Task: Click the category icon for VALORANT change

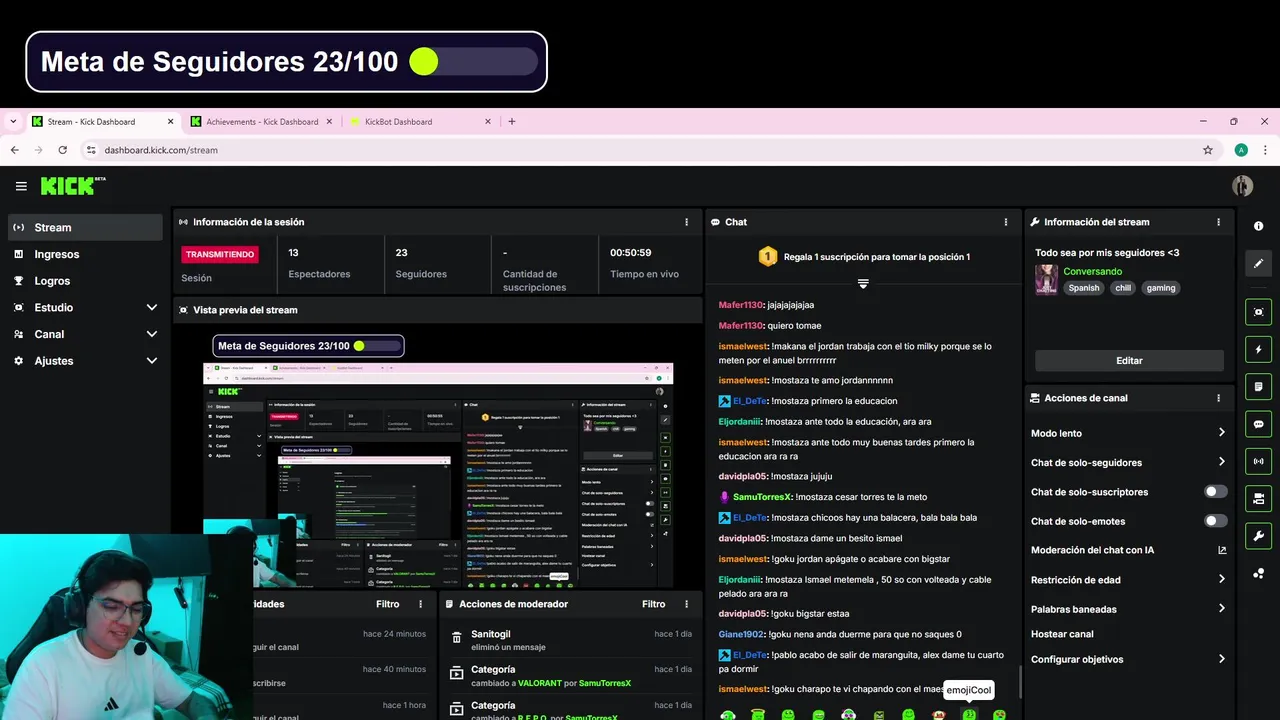Action: (x=457, y=675)
